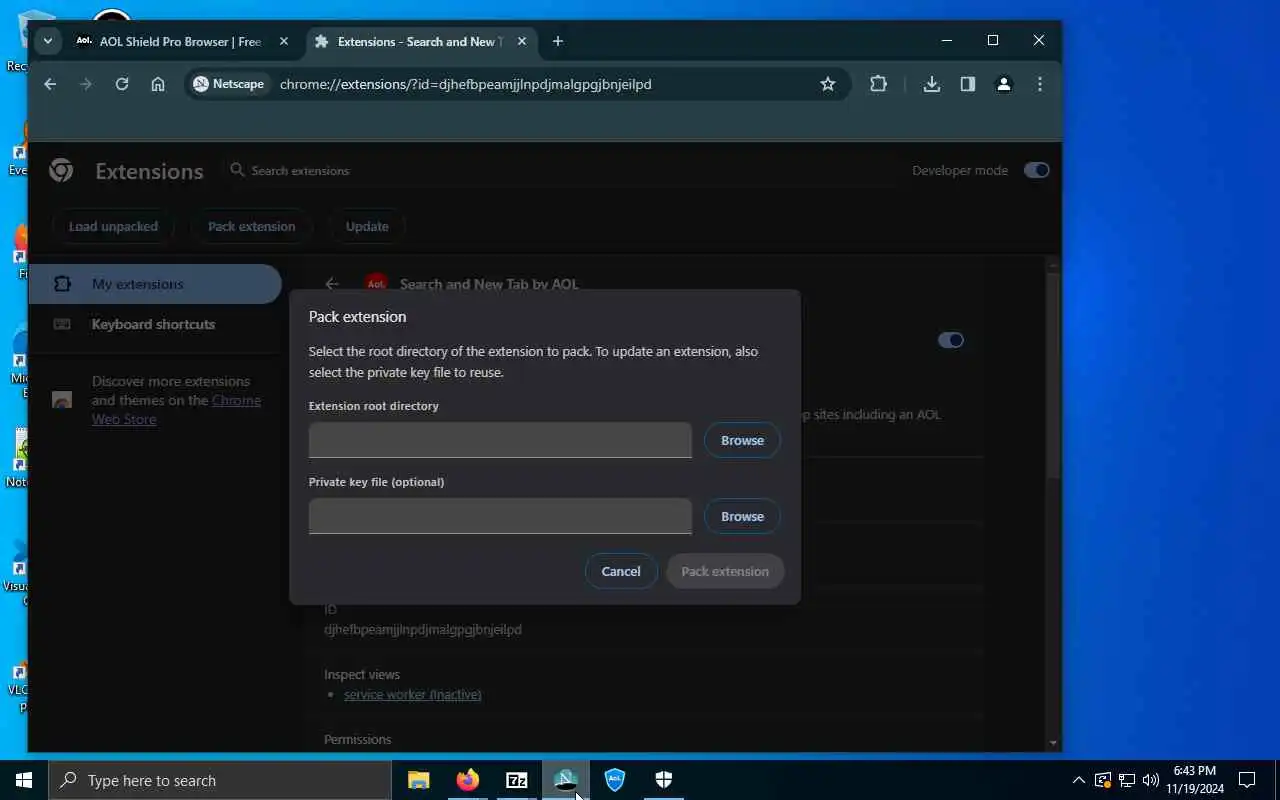The height and width of the screenshot is (800, 1280).
Task: Click the address bar URL
Action: point(465,84)
